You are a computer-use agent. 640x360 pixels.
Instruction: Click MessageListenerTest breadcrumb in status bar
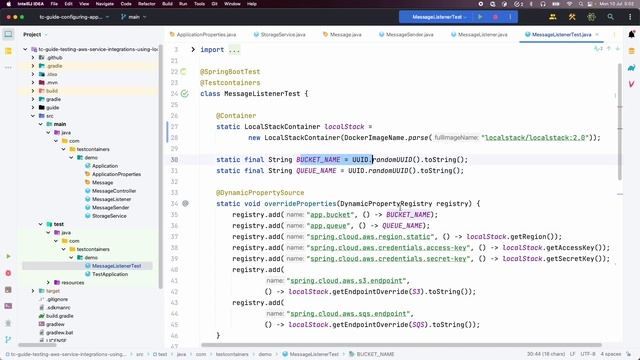[310, 354]
